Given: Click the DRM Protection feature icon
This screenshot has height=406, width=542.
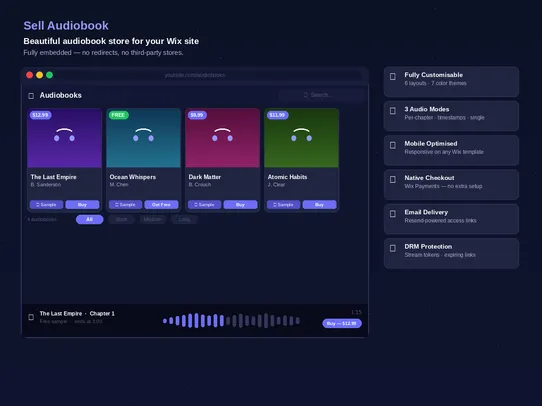Looking at the screenshot, I should tap(393, 248).
